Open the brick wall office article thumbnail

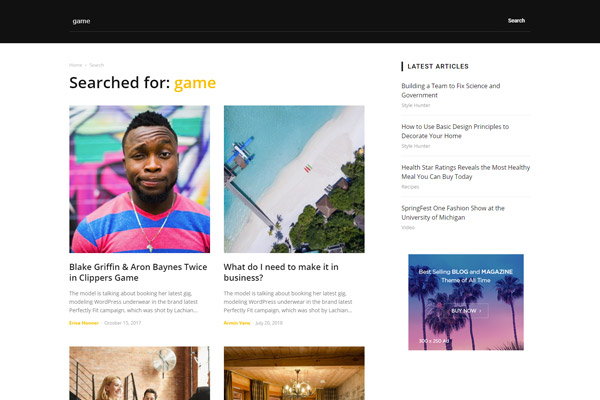tap(139, 373)
